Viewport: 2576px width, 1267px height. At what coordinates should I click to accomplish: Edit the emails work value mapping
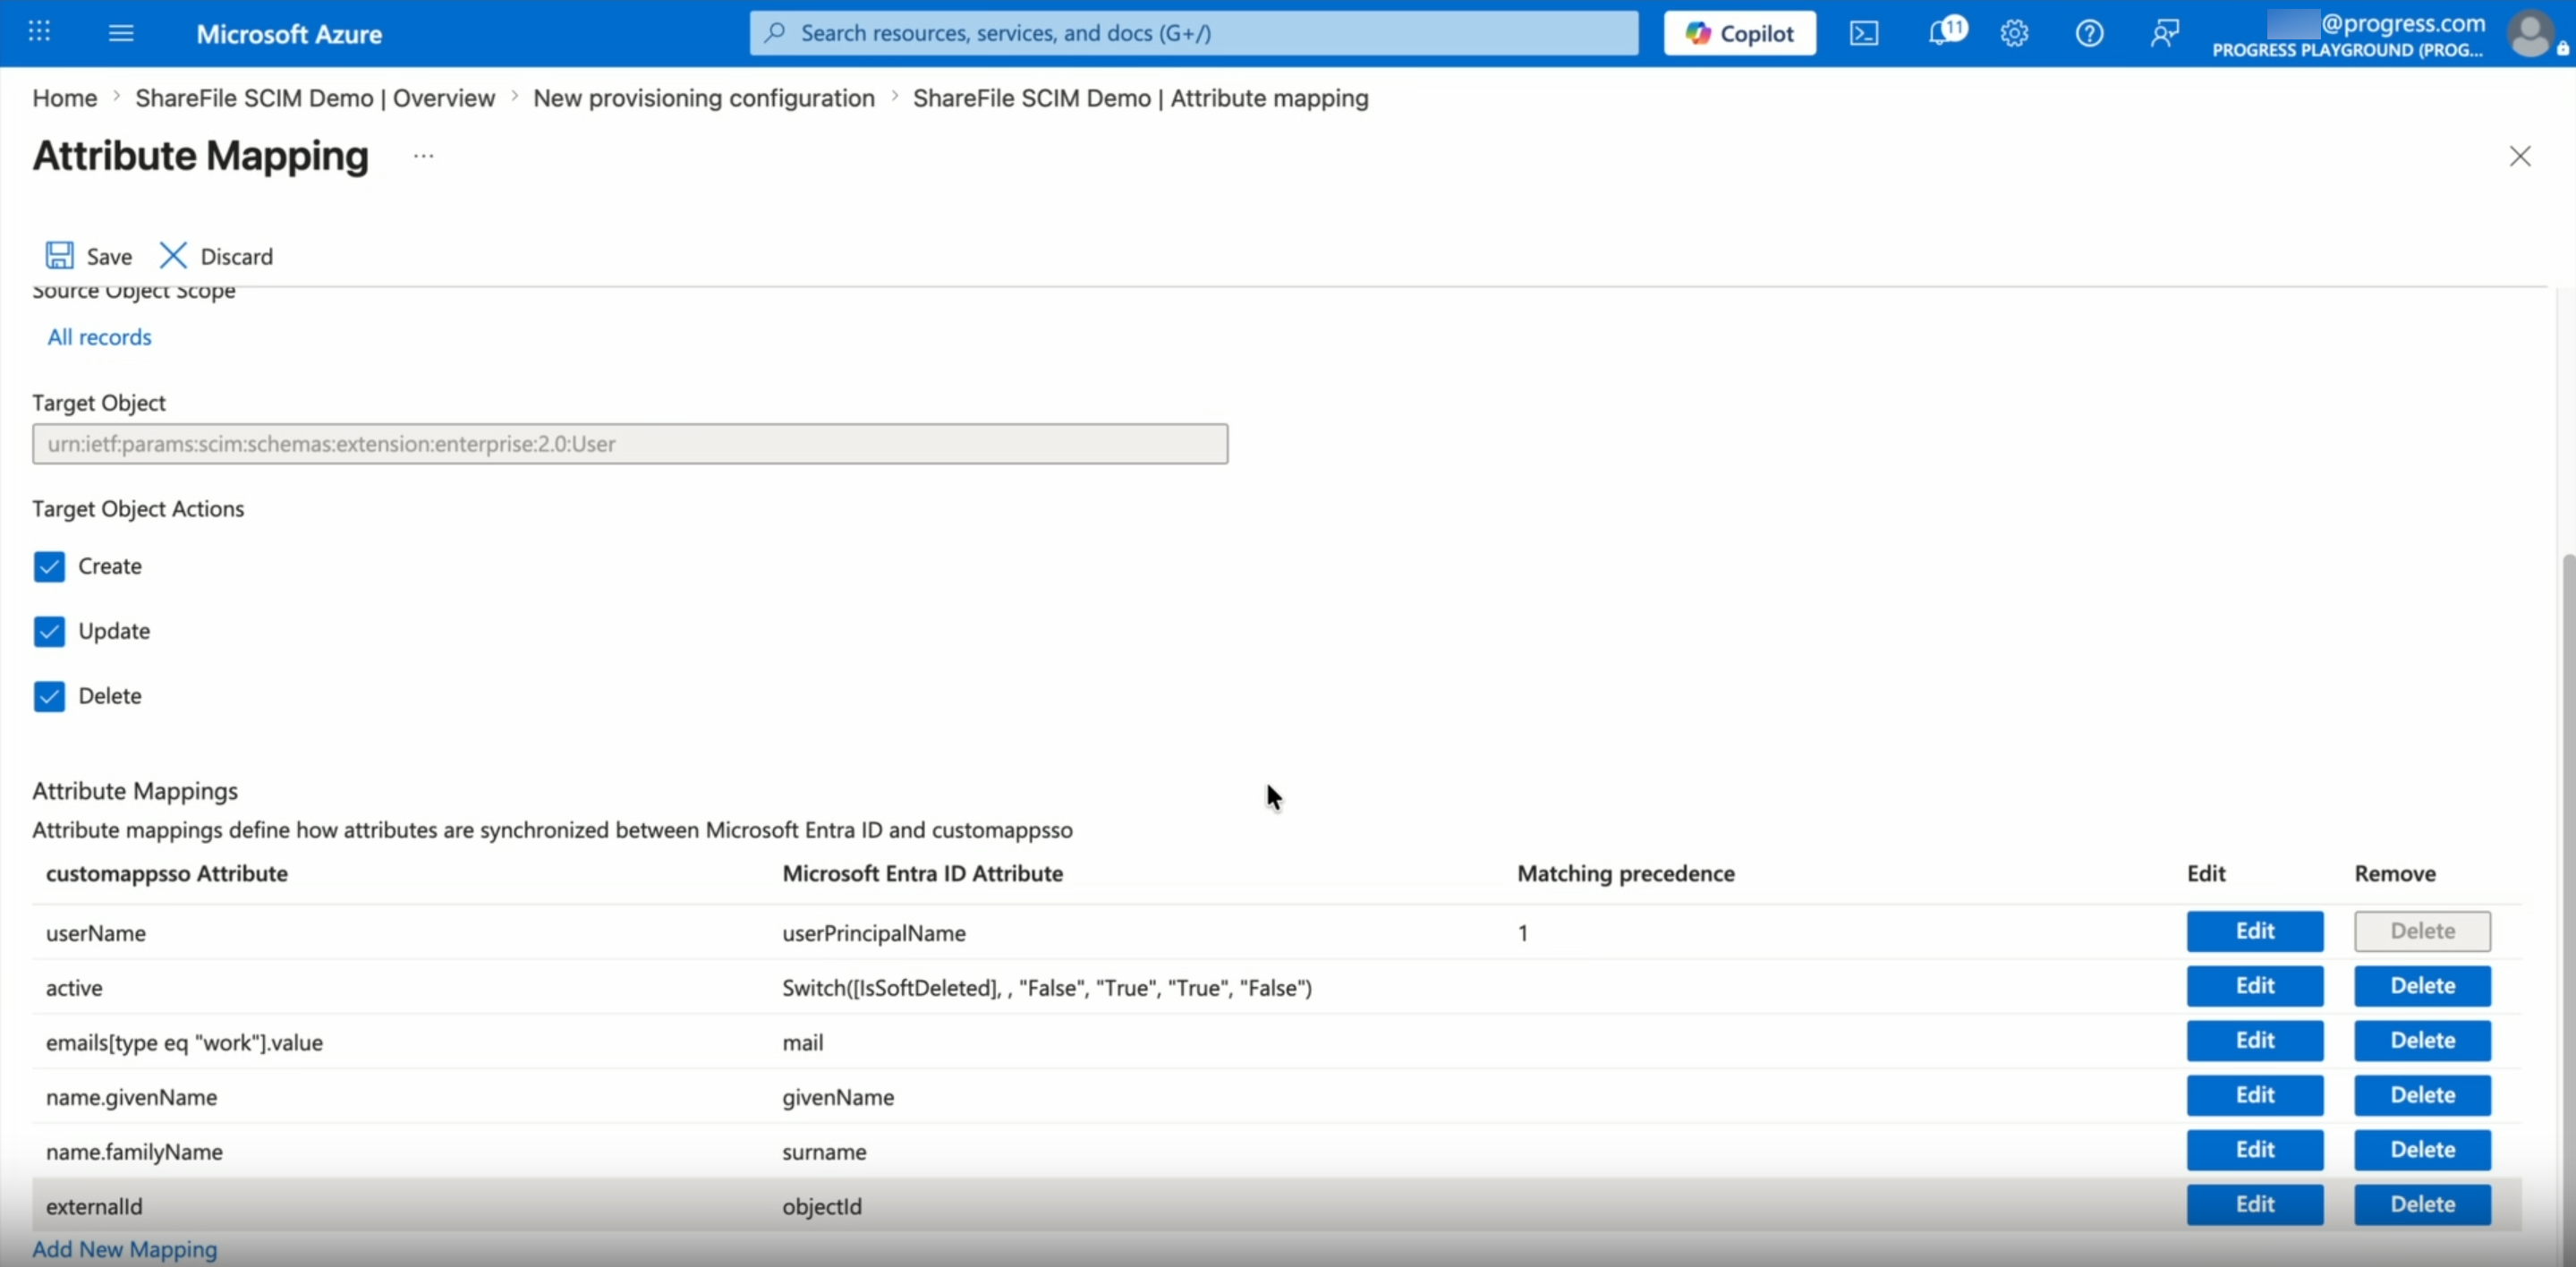(x=2255, y=1041)
